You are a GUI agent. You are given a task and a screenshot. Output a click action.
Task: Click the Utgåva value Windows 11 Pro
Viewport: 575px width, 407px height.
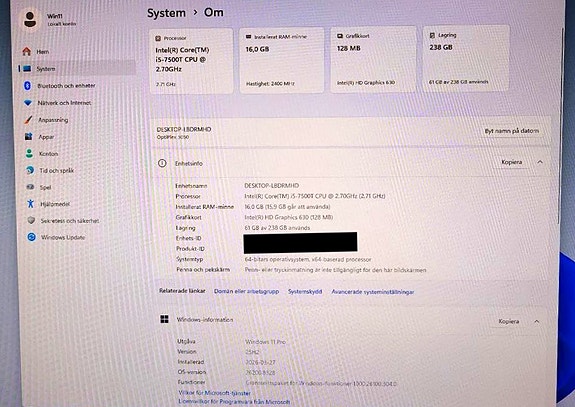[x=265, y=341]
